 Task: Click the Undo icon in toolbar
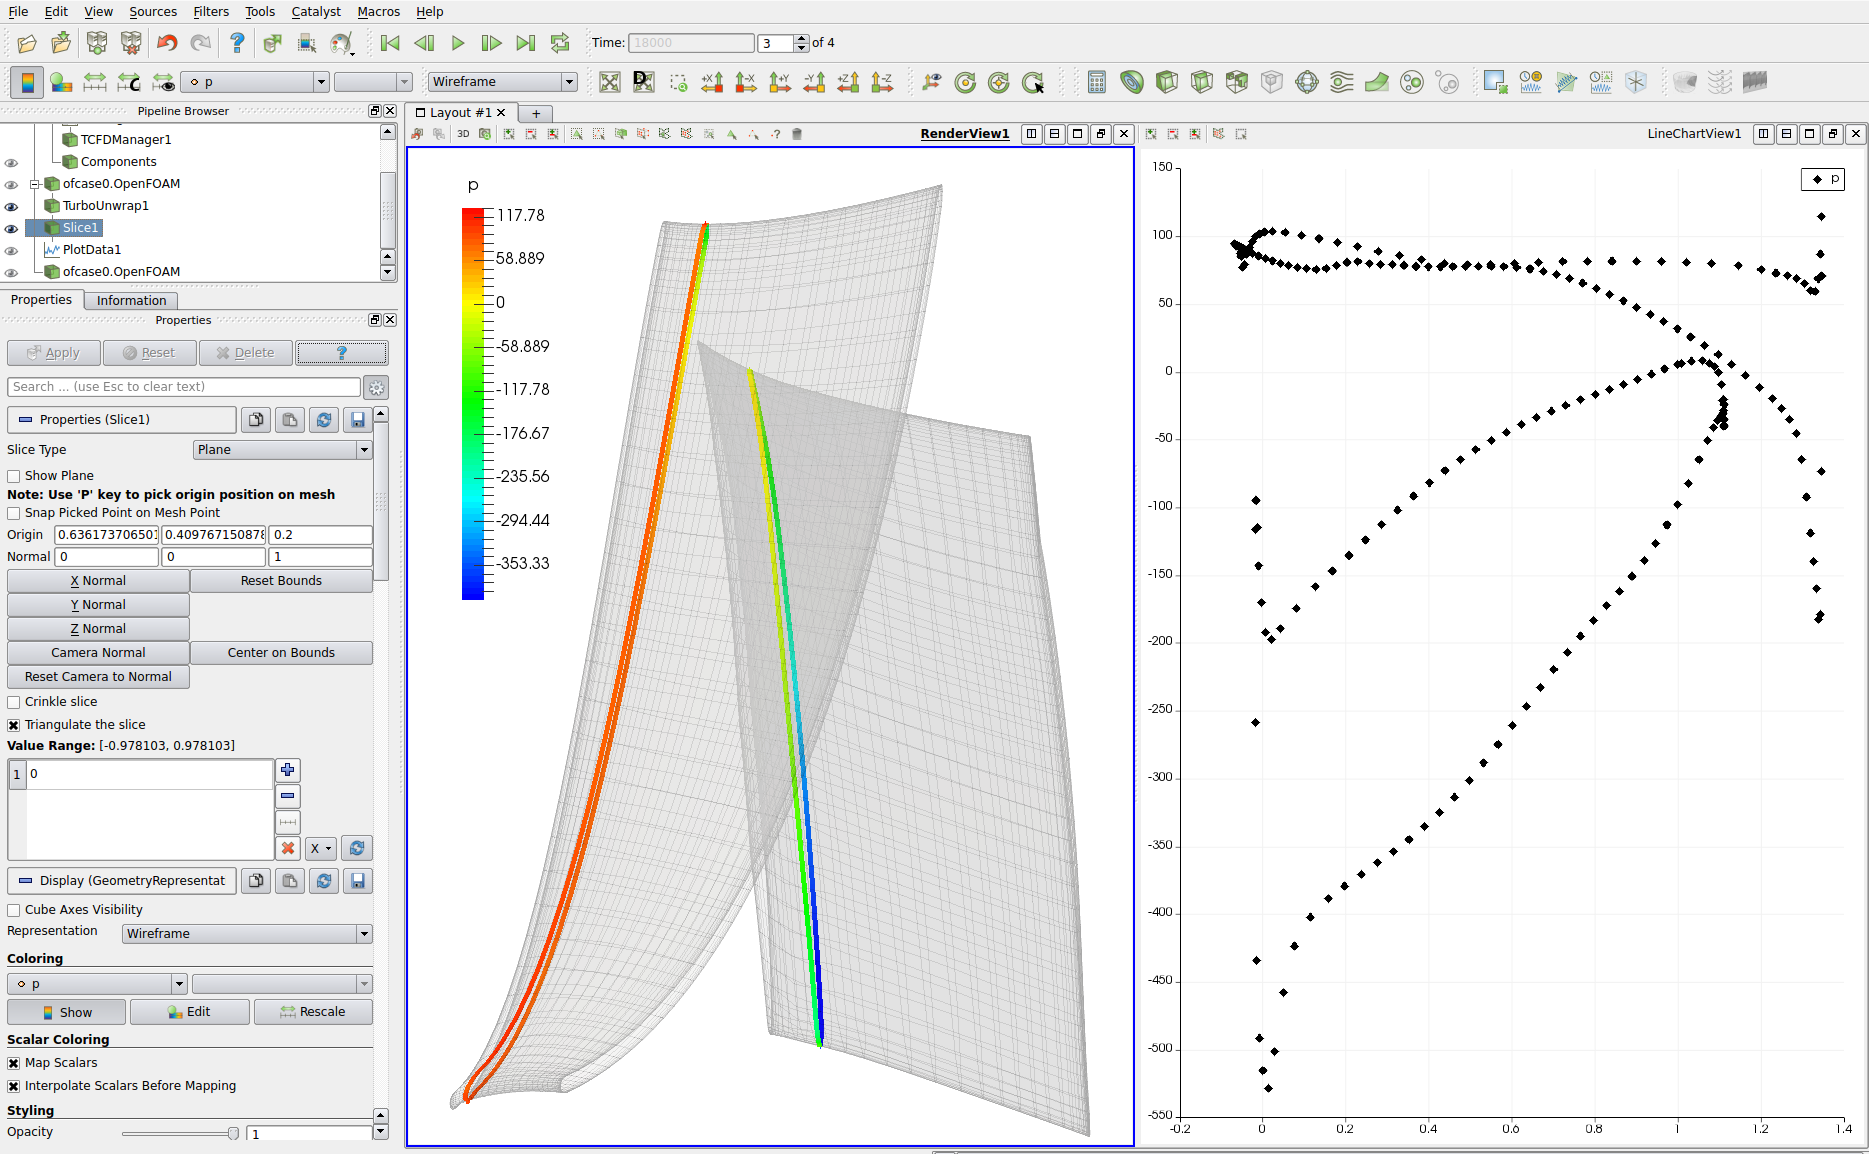[167, 43]
